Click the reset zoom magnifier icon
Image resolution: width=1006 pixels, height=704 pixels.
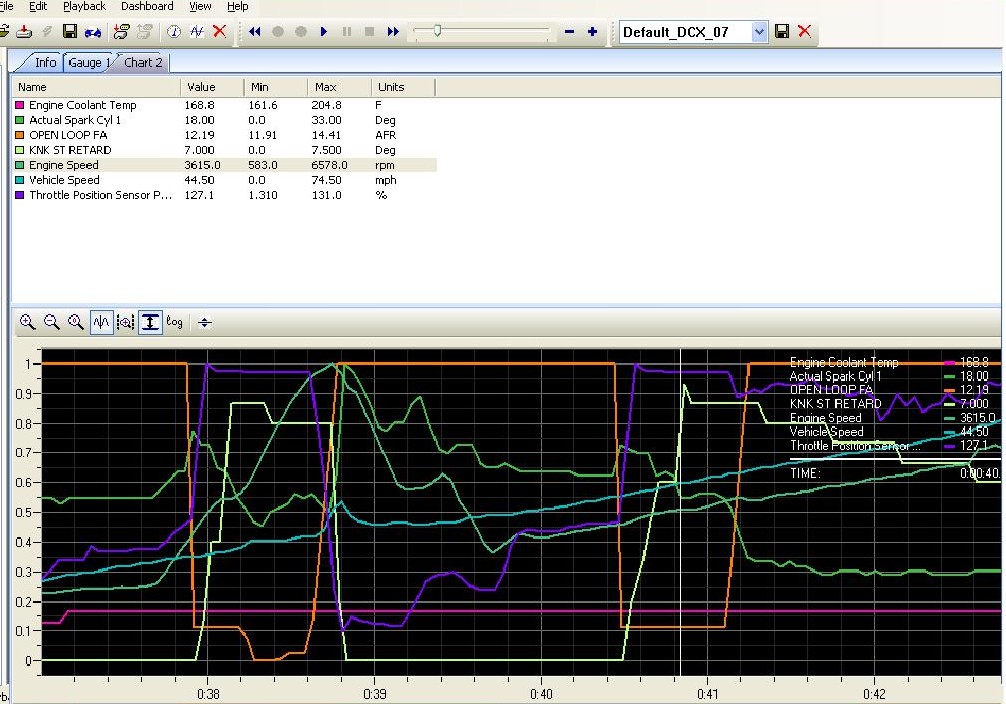(x=76, y=322)
